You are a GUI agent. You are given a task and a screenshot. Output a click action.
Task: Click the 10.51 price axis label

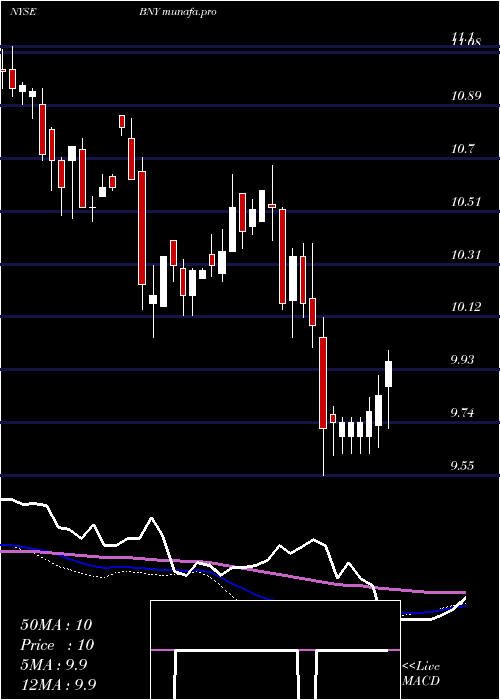point(466,202)
